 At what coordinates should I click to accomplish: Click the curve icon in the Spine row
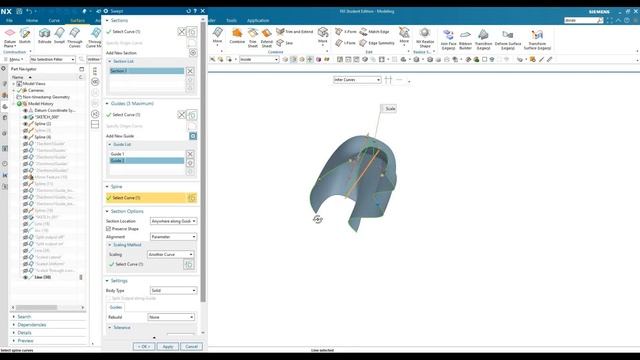pyautogui.click(x=191, y=198)
